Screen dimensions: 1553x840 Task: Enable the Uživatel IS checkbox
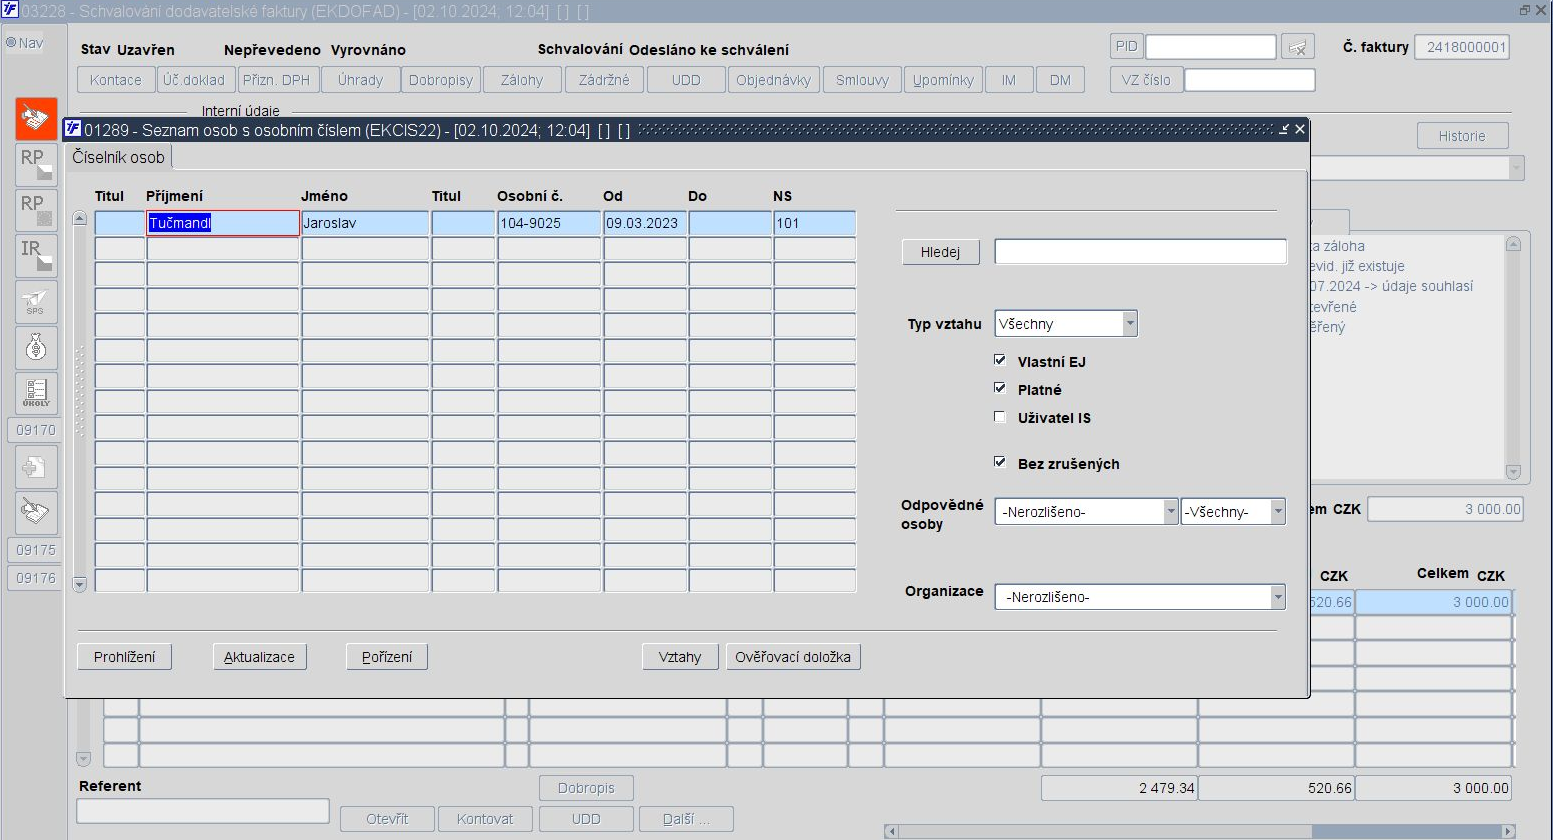tap(1000, 417)
